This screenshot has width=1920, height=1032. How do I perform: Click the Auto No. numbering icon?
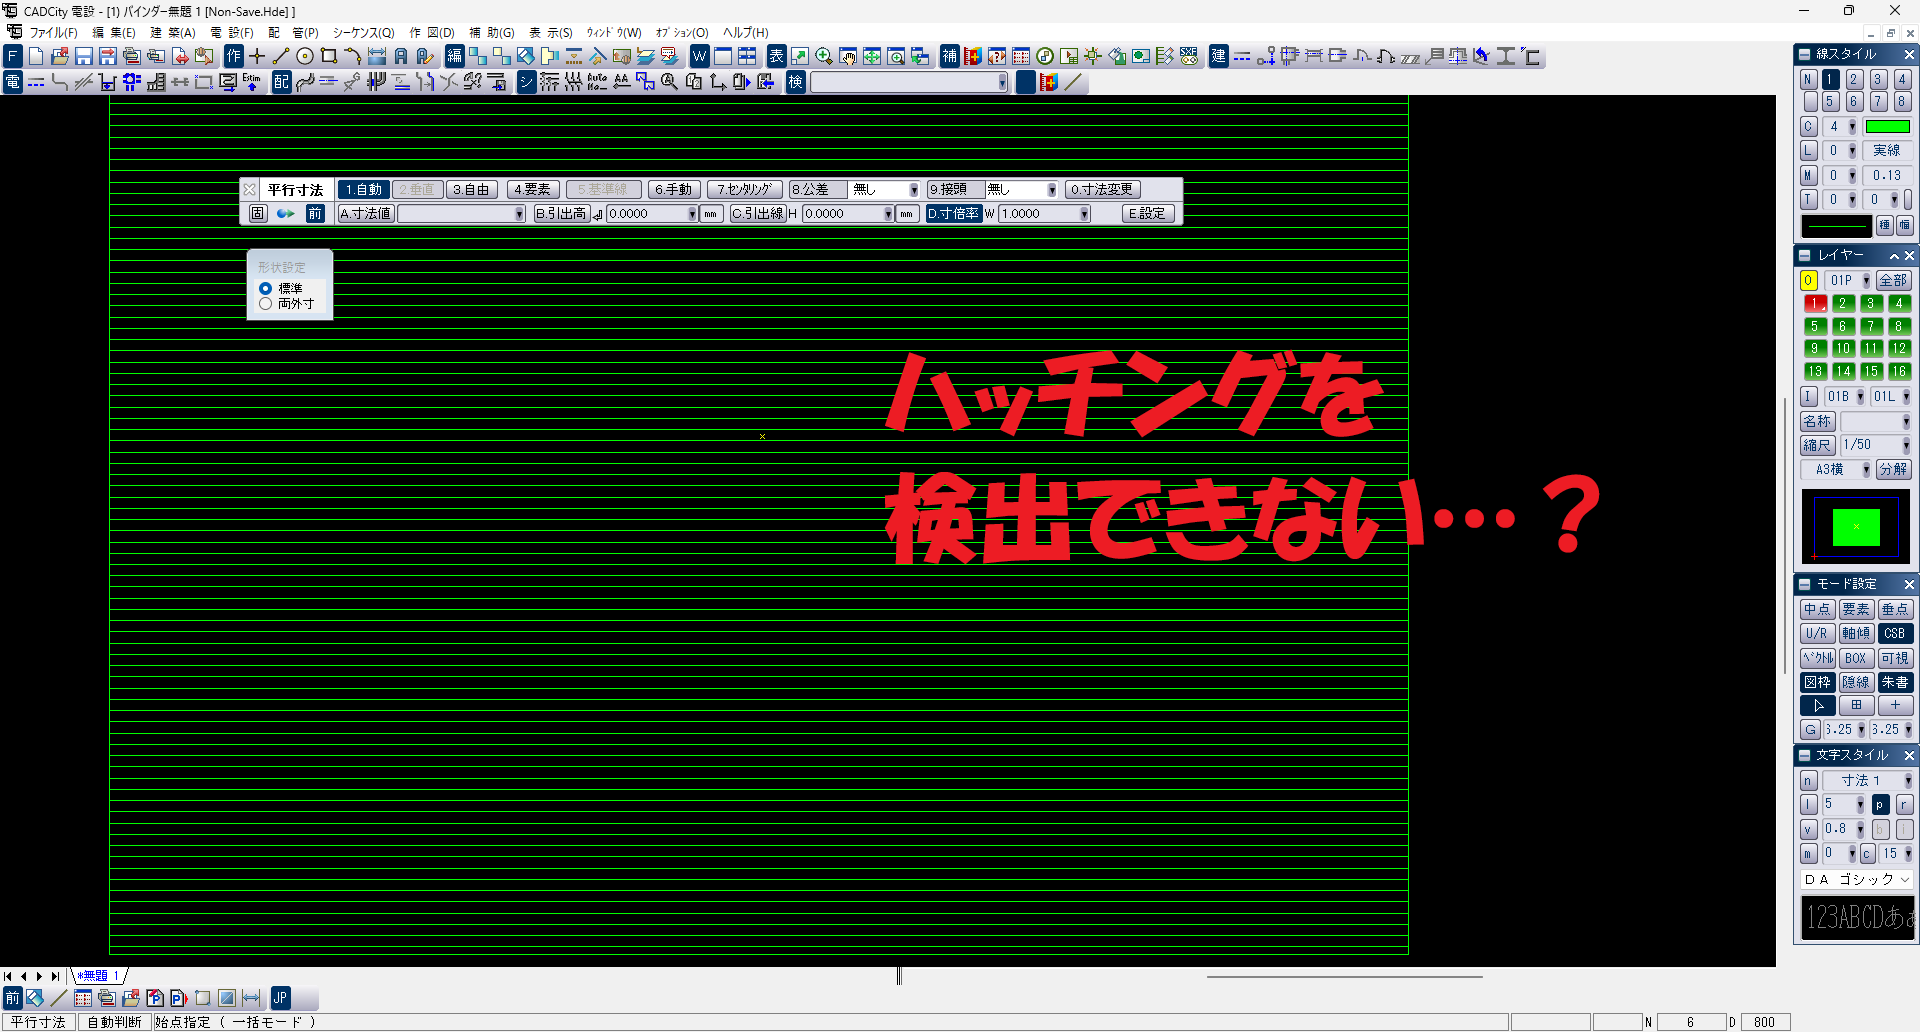(x=597, y=82)
